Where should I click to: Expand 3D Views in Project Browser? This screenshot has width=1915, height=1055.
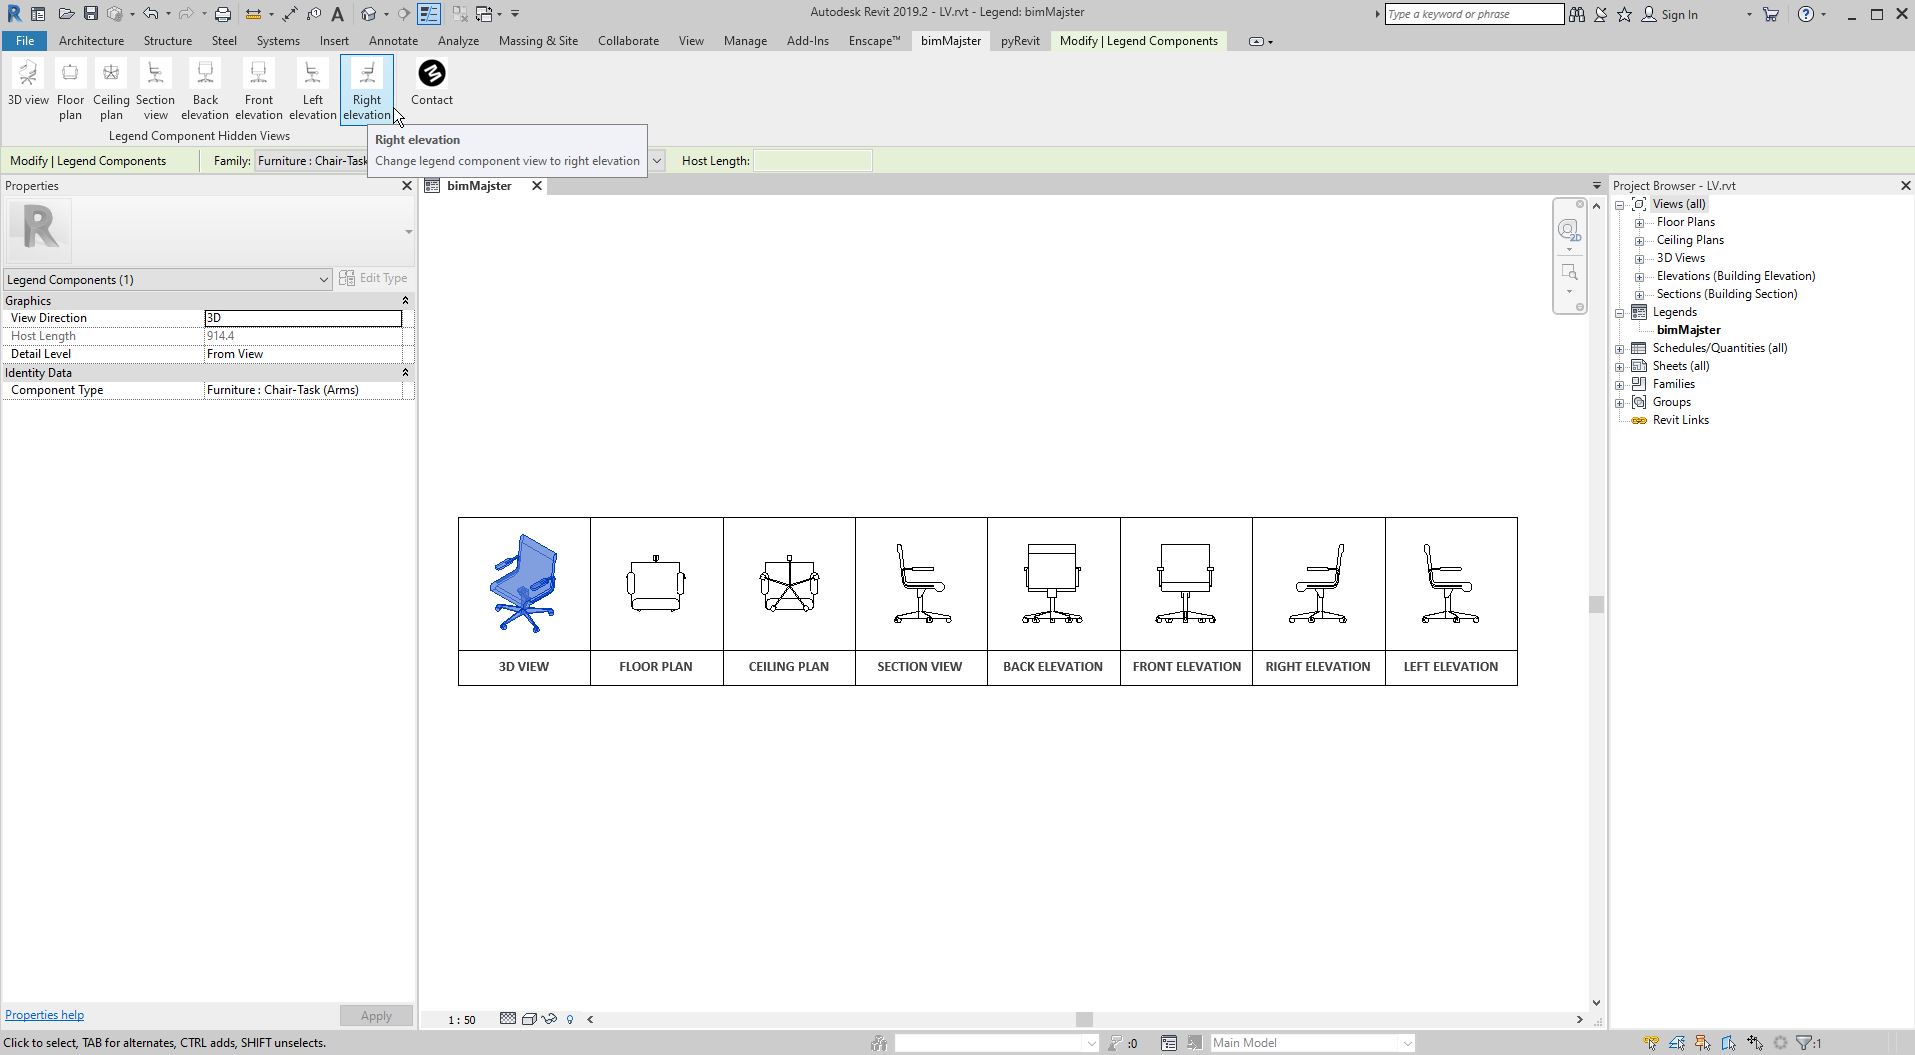(1640, 259)
